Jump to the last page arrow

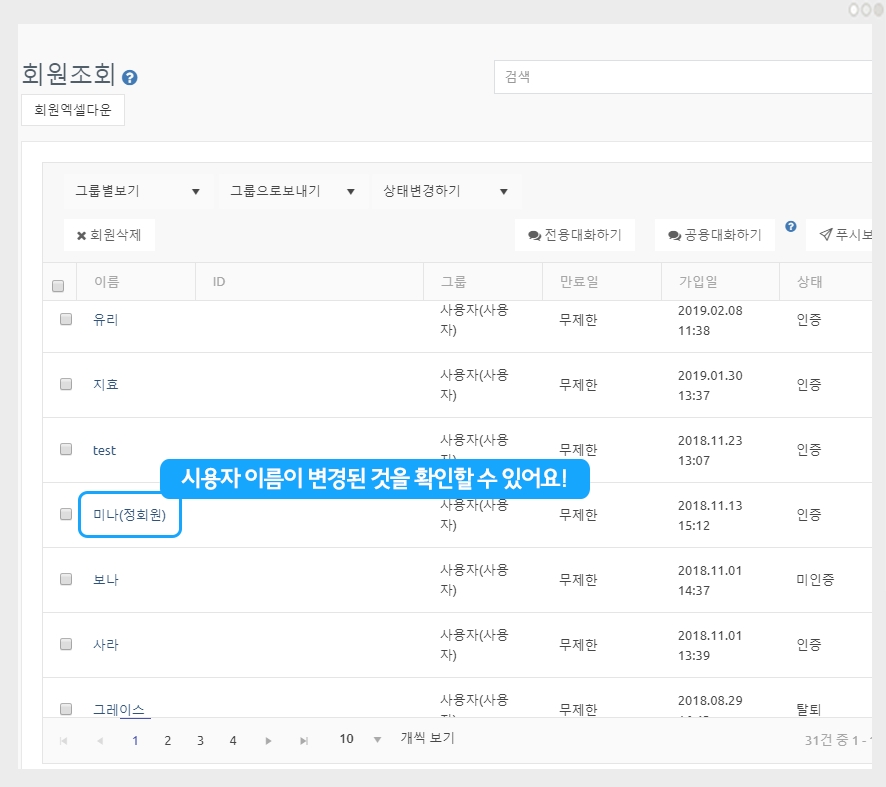pos(304,741)
